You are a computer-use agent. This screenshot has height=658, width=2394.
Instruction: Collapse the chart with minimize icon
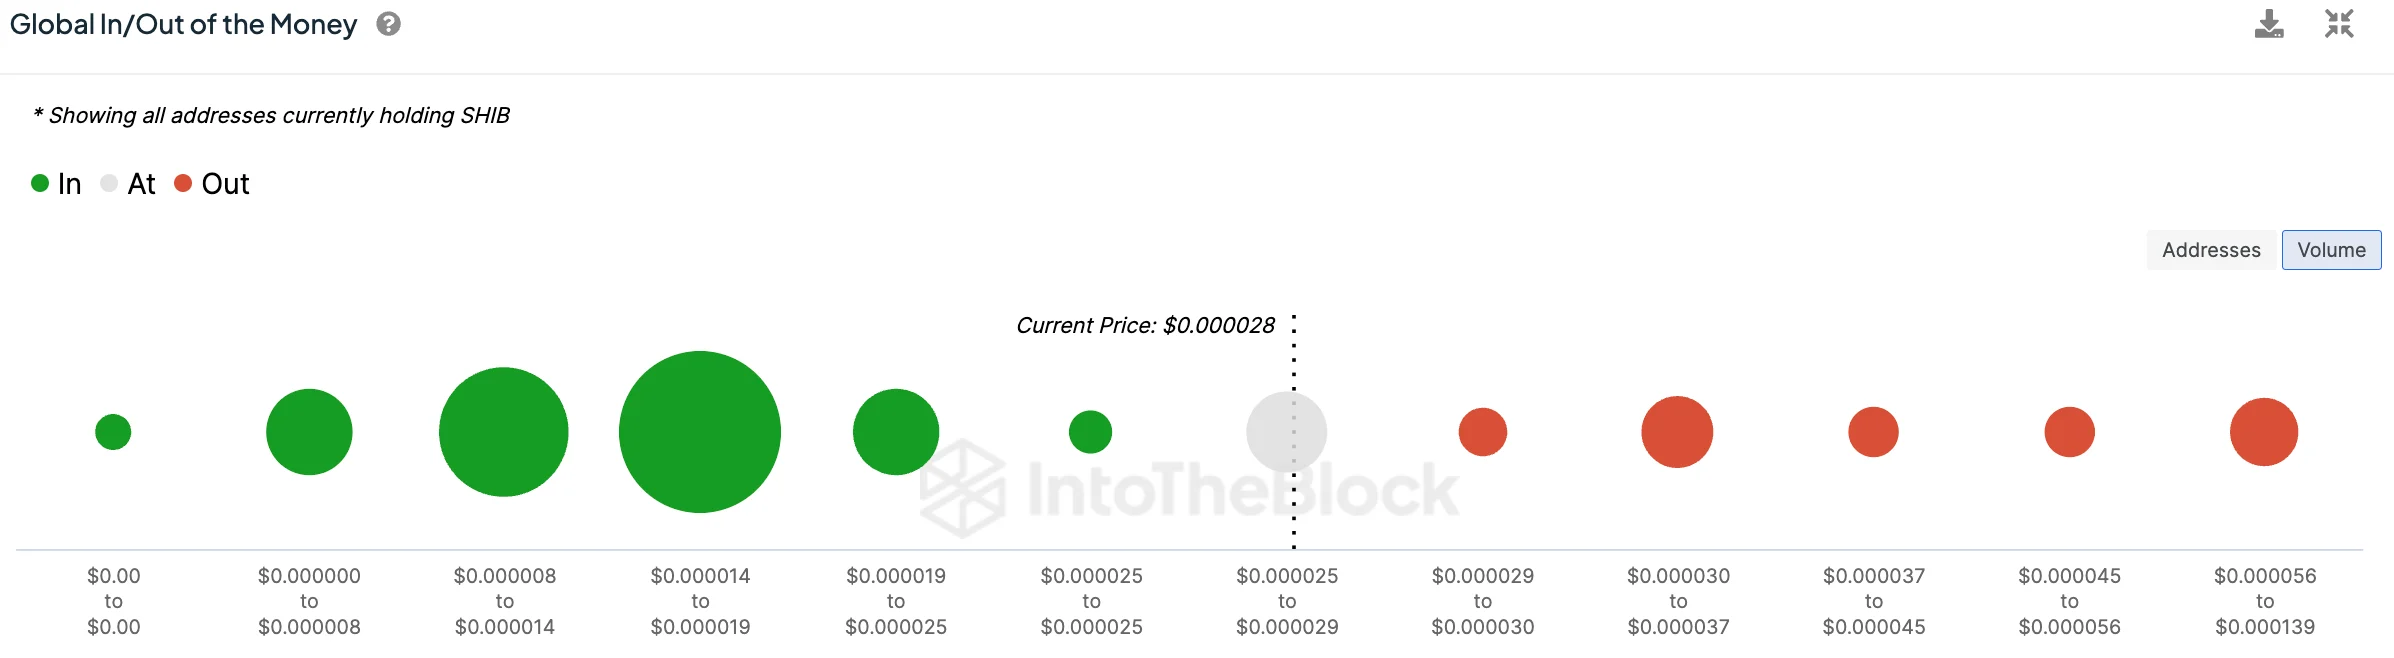[x=2339, y=24]
